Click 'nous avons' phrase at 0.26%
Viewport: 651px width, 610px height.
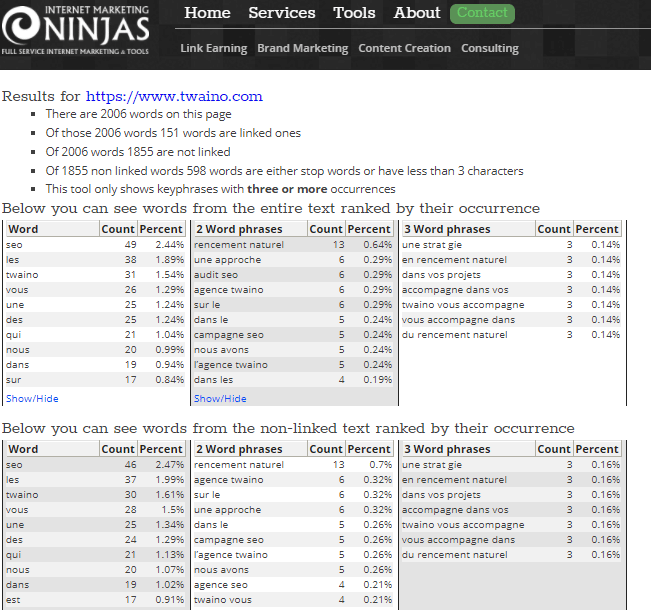pos(221,570)
